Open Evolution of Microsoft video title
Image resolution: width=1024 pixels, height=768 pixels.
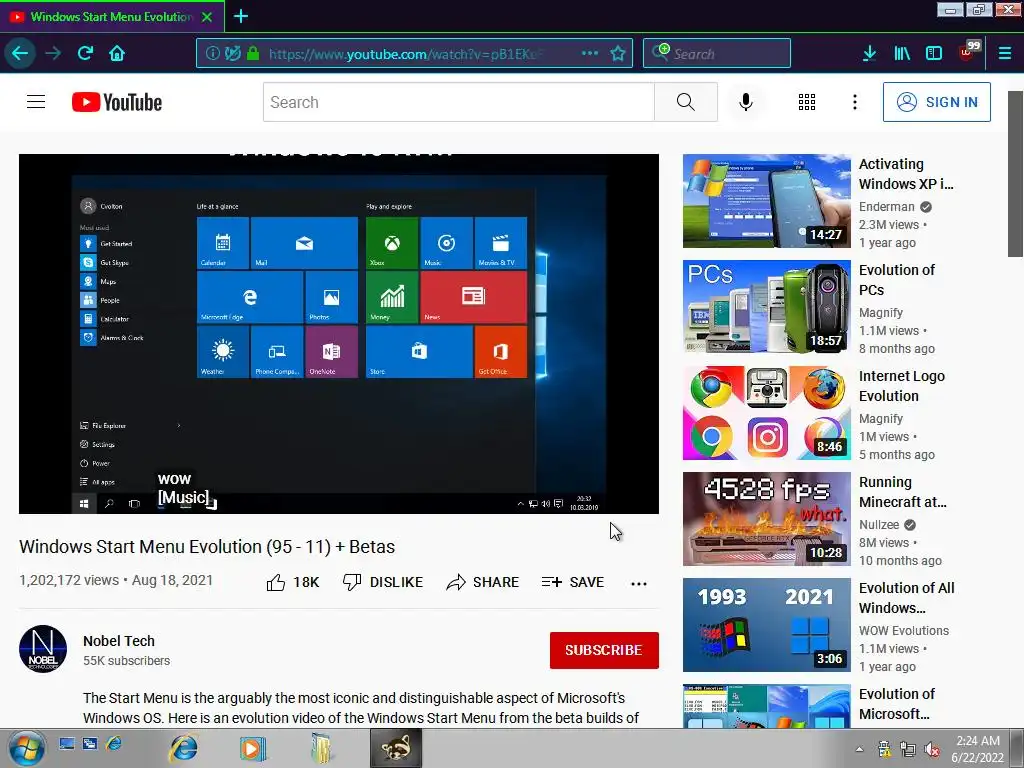[896, 703]
